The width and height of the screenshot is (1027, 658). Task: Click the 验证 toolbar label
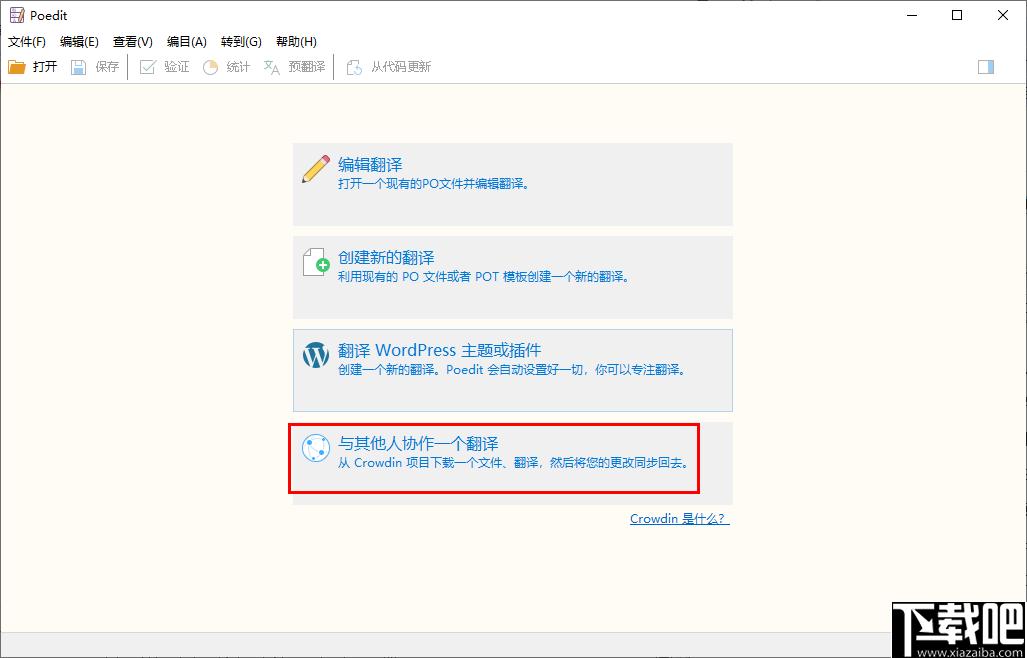pyautogui.click(x=177, y=67)
